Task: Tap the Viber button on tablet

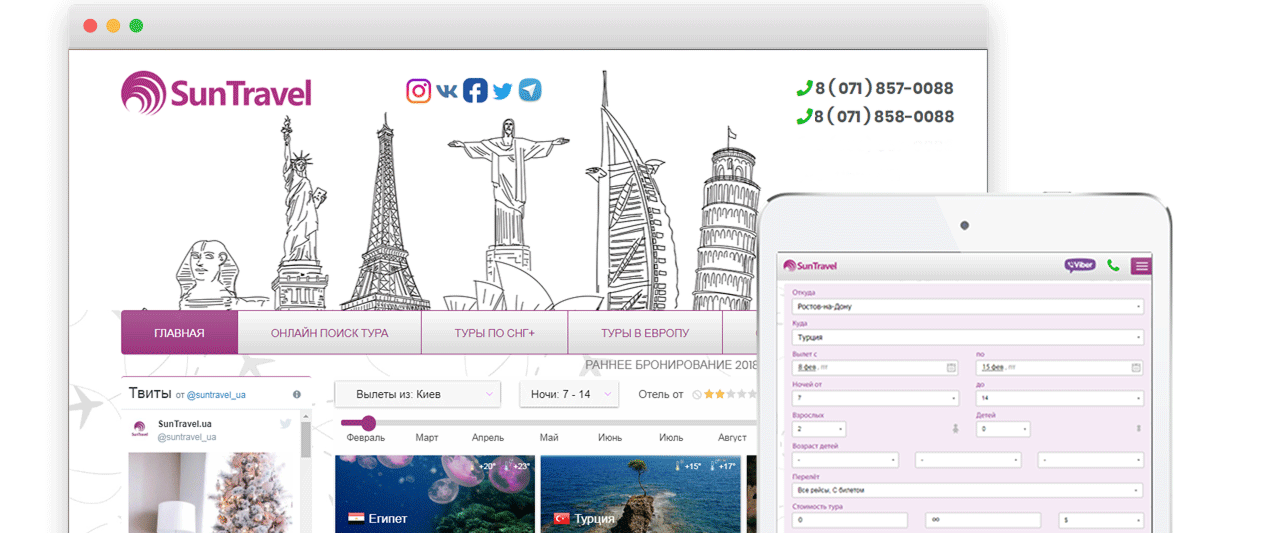Action: [1080, 266]
